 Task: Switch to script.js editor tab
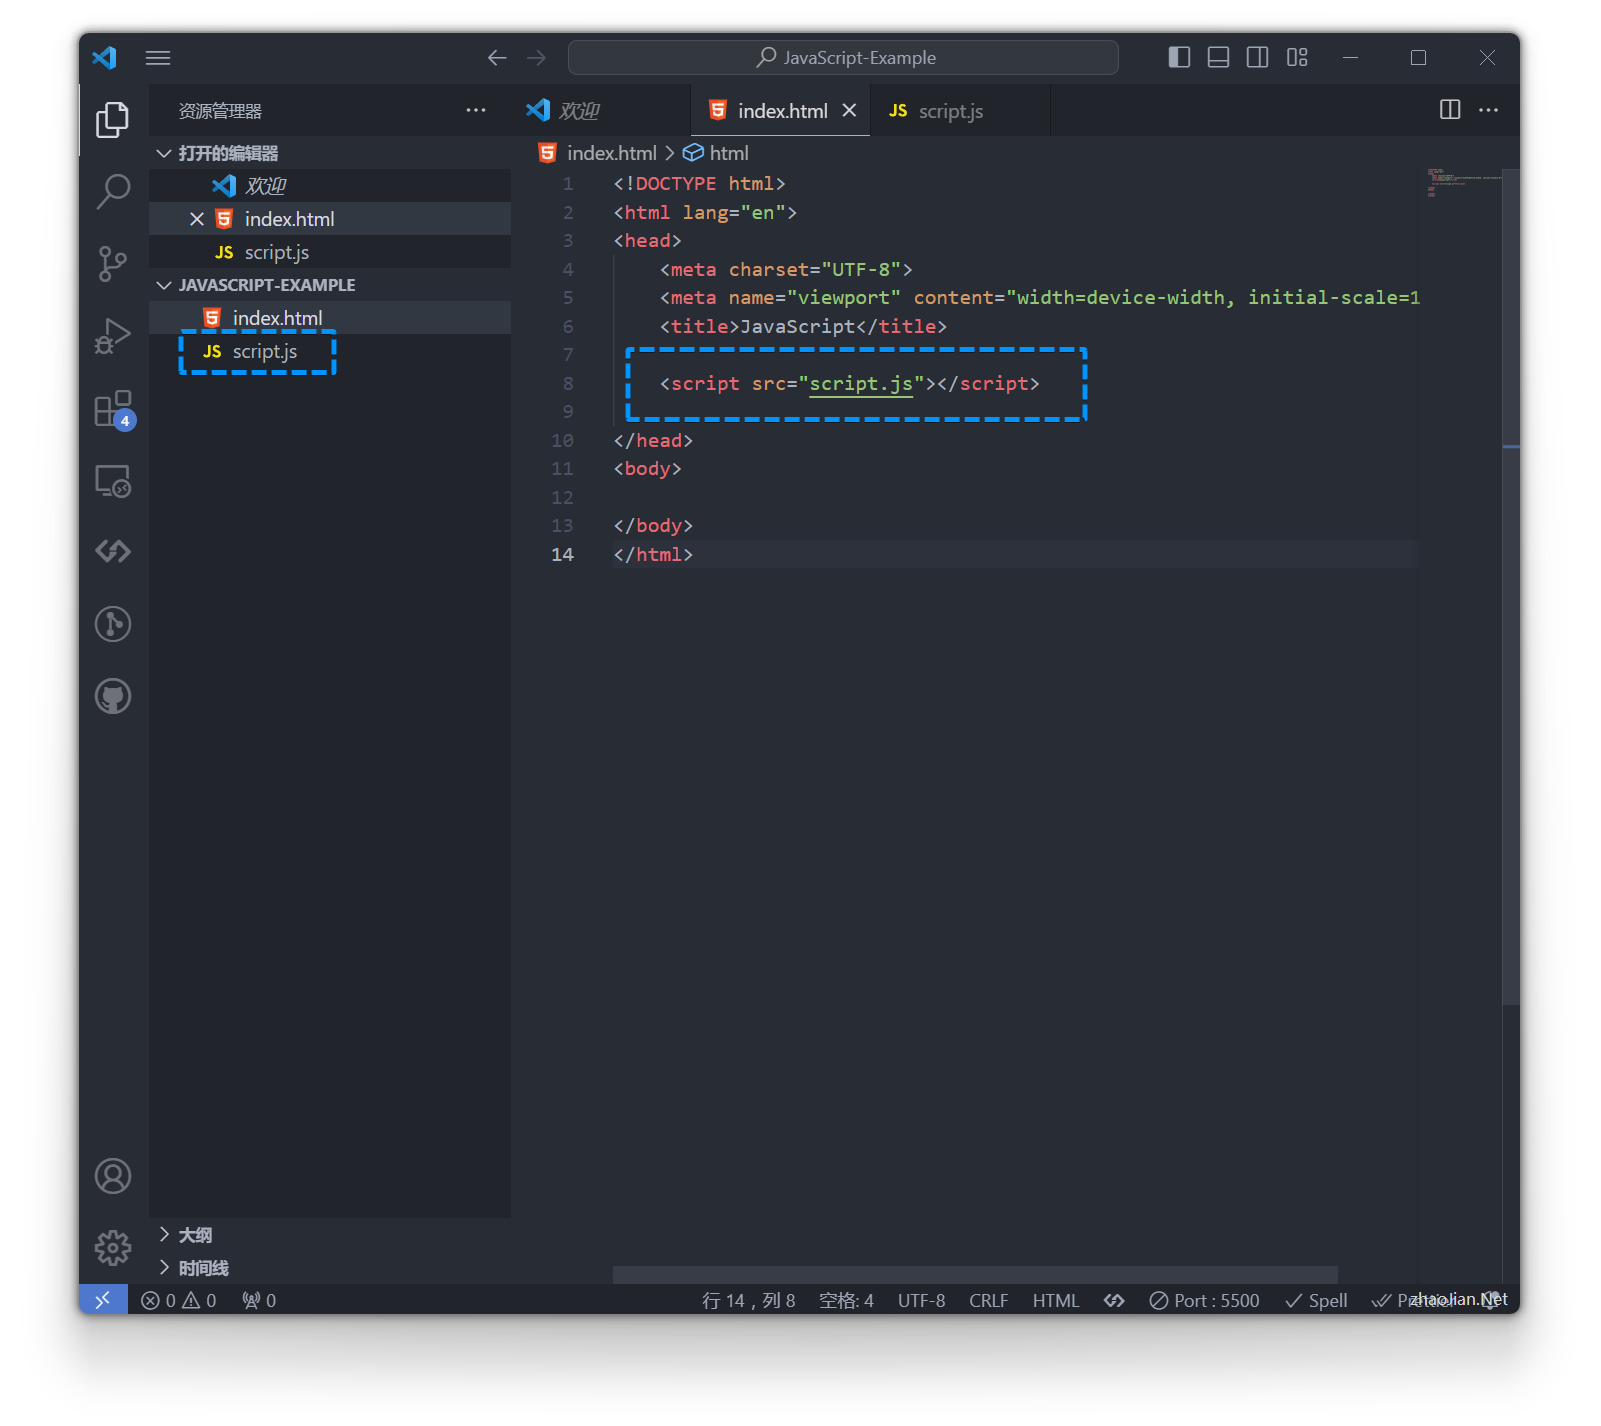click(949, 111)
